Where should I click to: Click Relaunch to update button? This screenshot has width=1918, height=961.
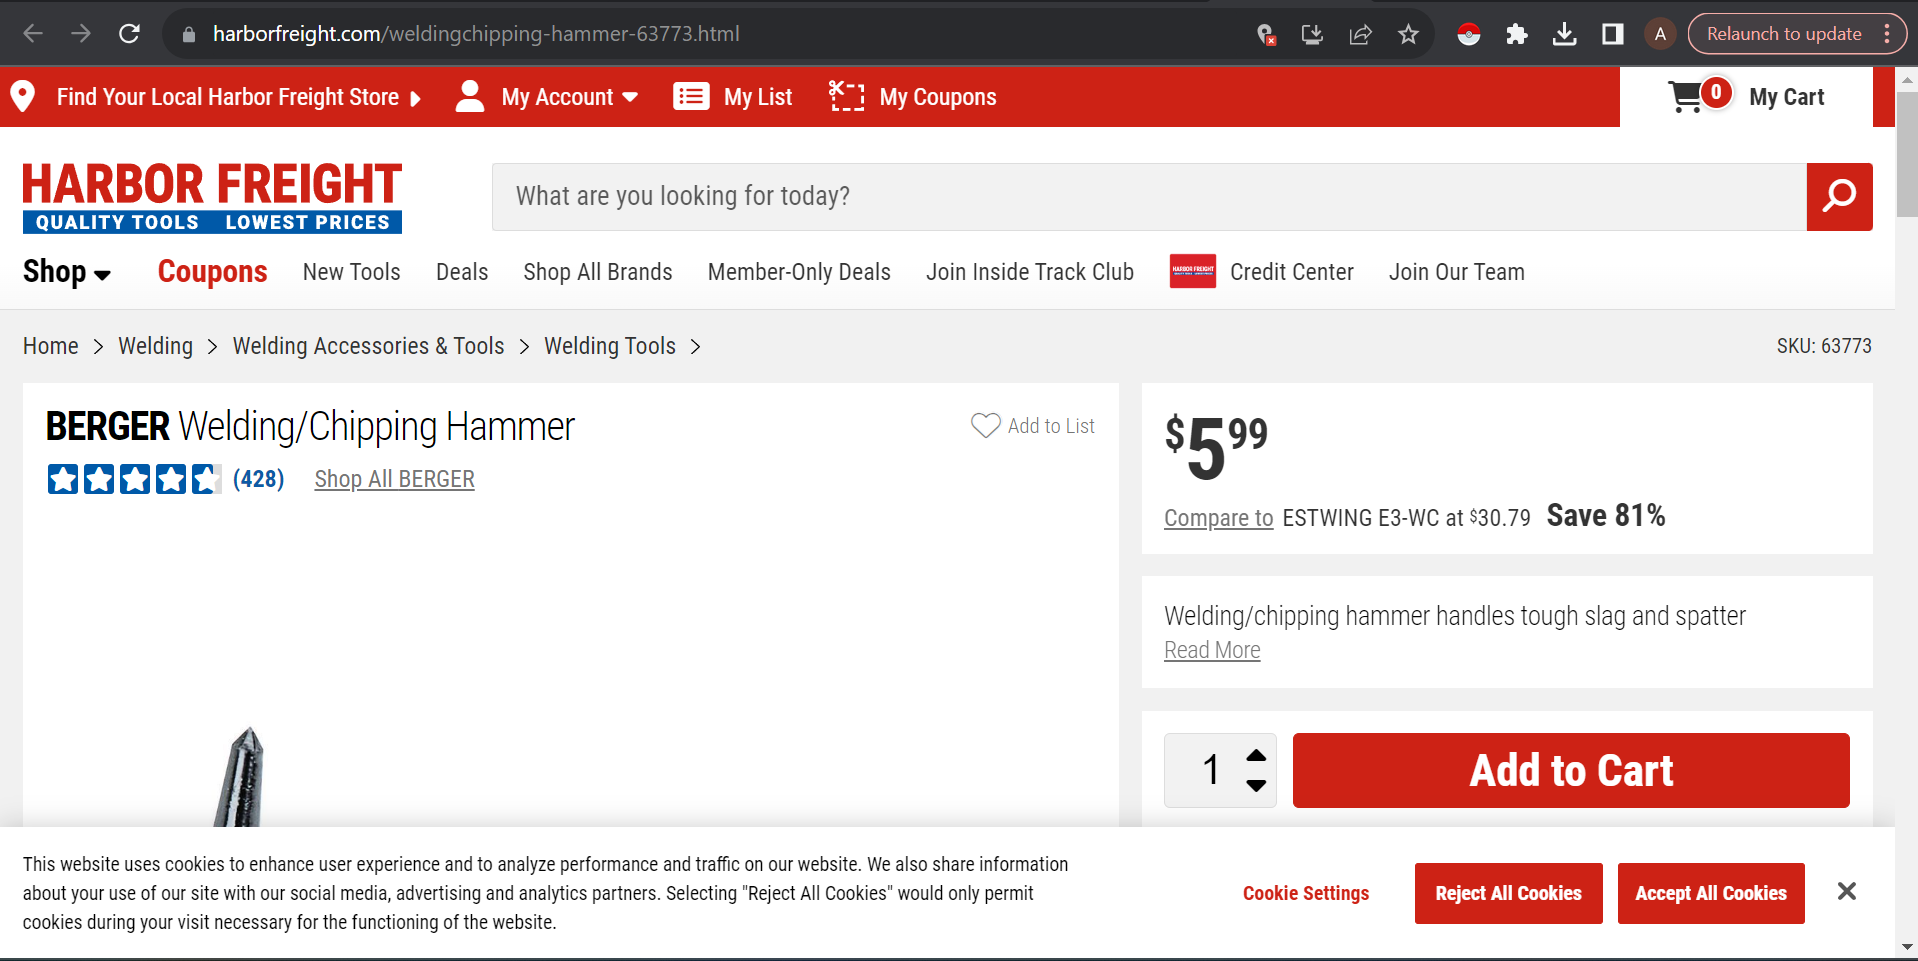pos(1784,34)
